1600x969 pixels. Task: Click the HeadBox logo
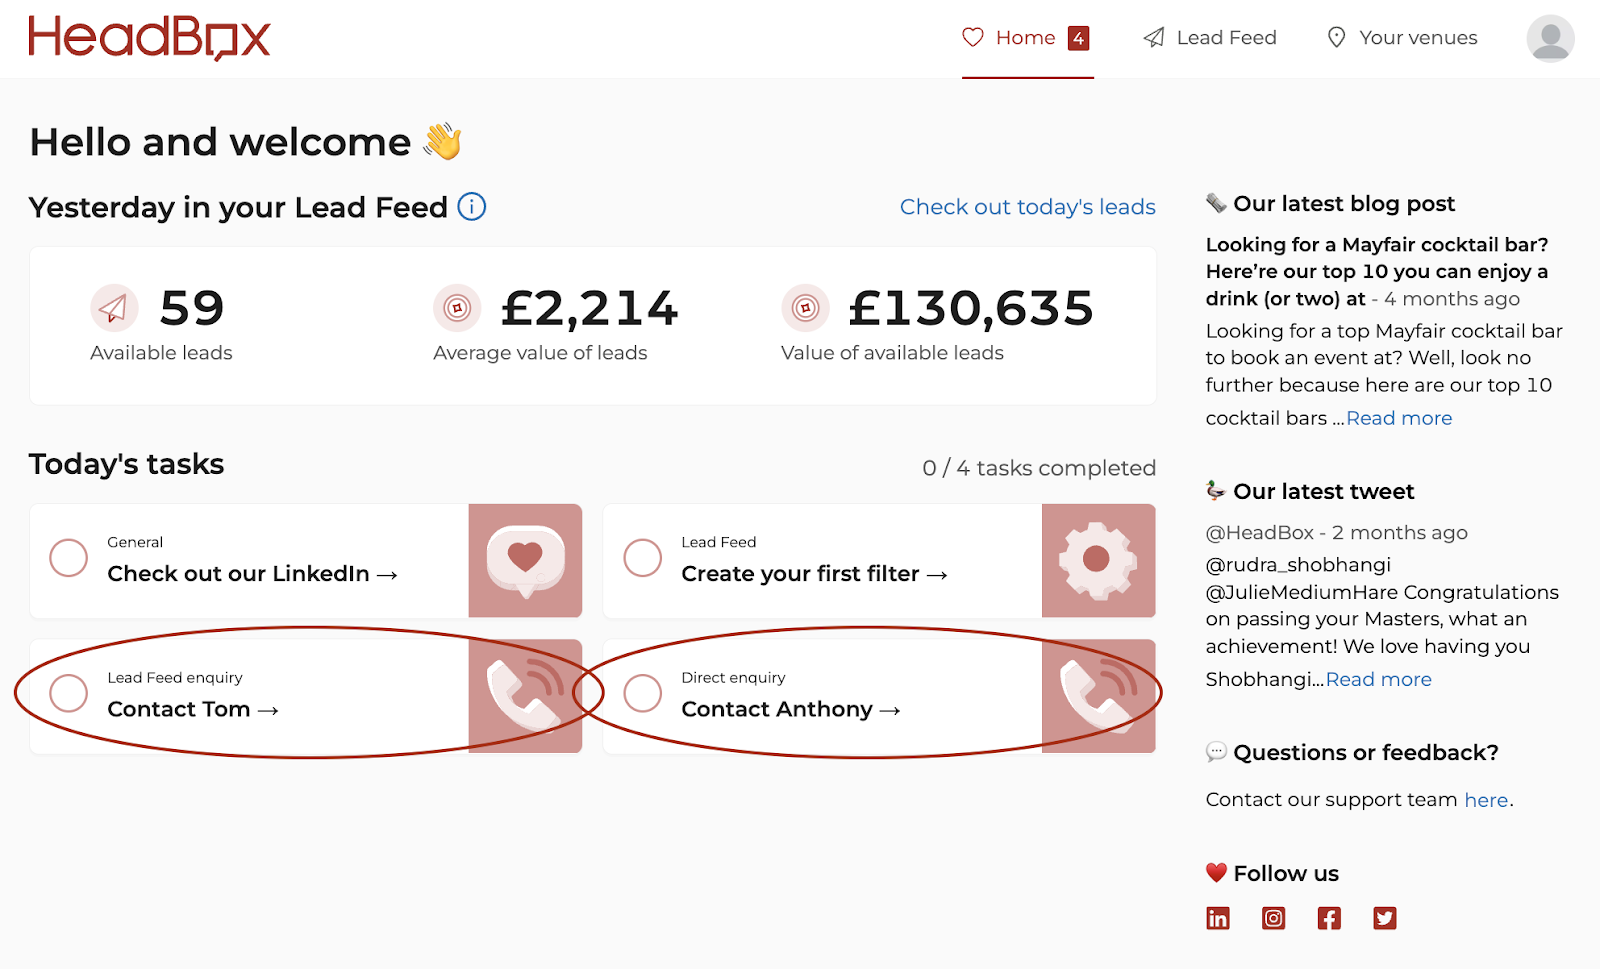click(x=149, y=38)
